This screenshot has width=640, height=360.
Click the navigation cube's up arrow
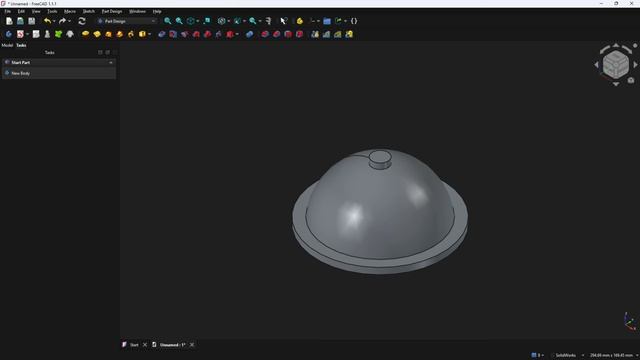pos(616,45)
